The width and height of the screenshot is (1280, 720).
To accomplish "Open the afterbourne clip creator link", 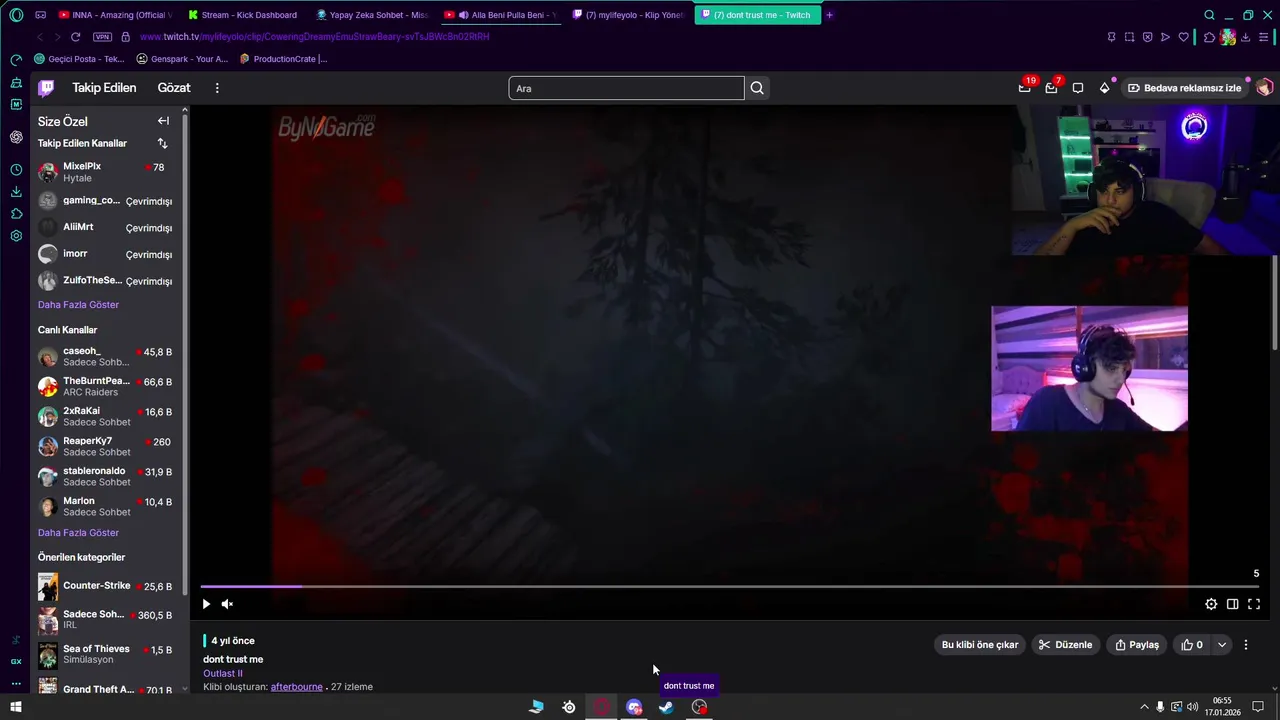I will click(x=296, y=687).
